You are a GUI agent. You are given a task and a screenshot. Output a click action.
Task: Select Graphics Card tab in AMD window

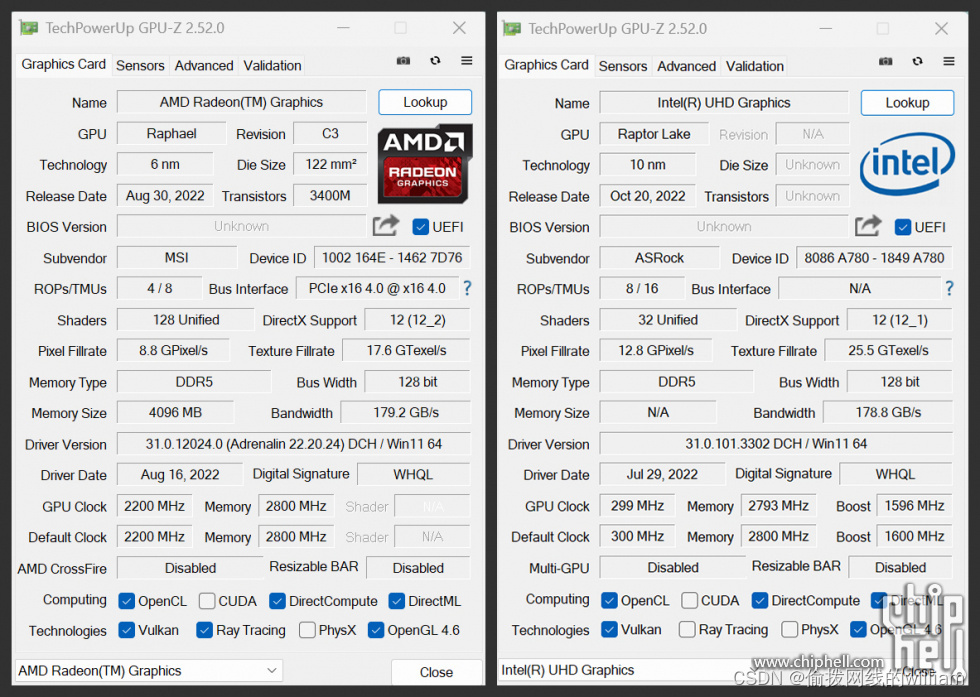click(63, 64)
